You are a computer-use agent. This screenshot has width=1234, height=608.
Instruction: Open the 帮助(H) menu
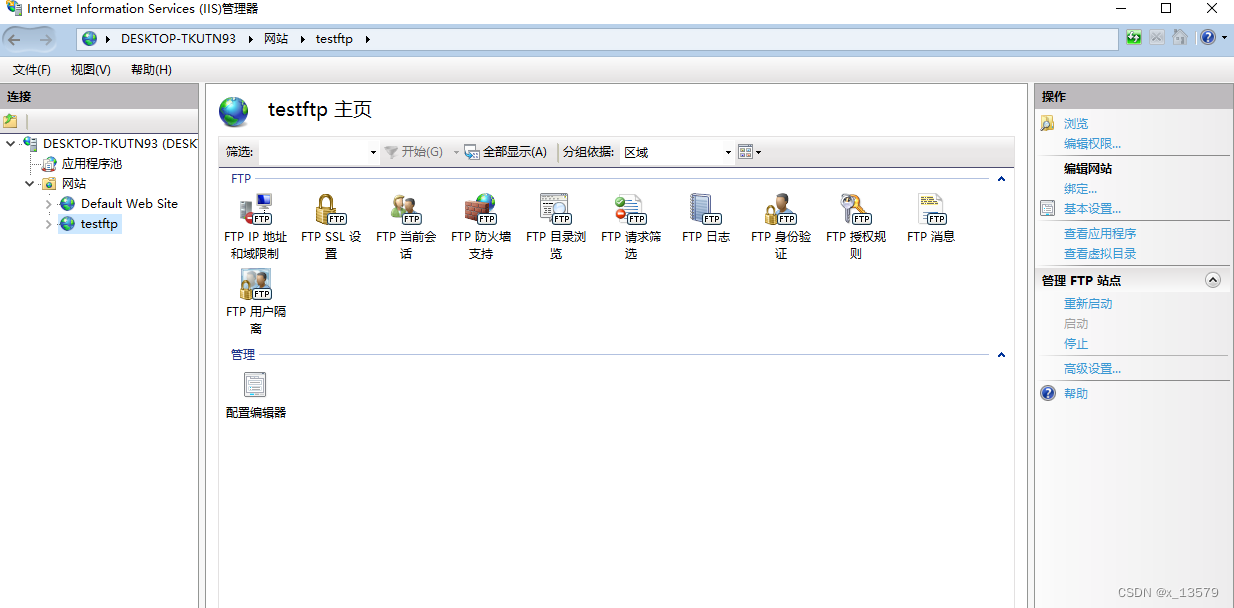[151, 70]
